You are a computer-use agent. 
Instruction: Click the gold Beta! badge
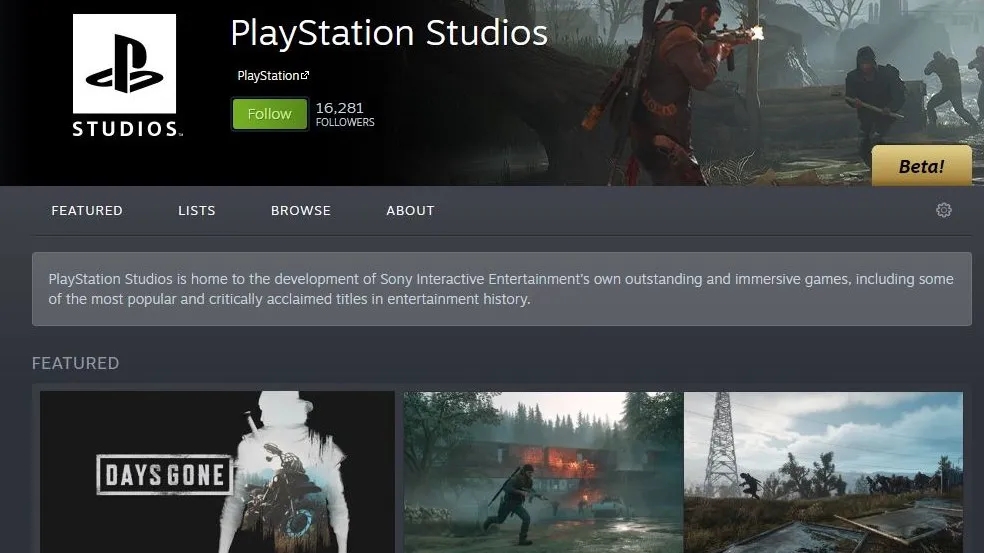click(x=921, y=166)
